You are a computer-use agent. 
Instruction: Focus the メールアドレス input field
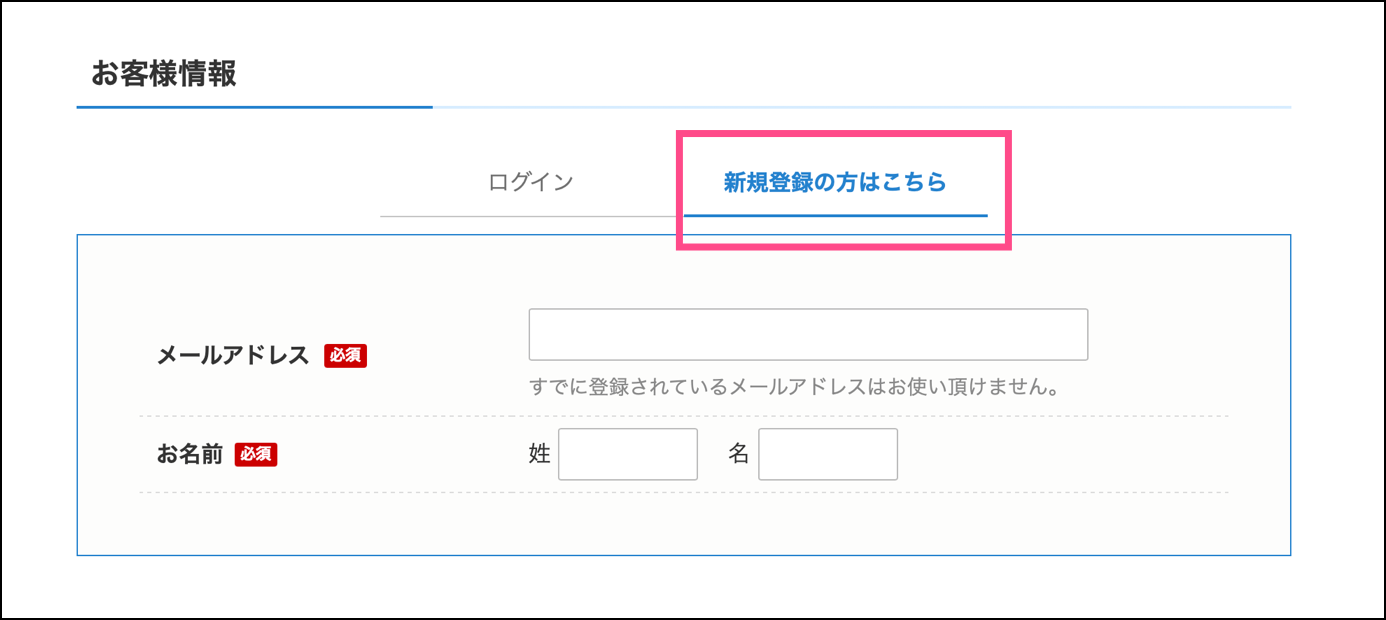pos(808,334)
